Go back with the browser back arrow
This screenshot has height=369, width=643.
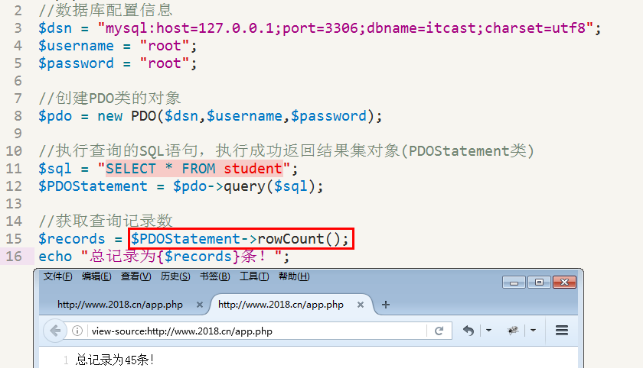[55, 330]
